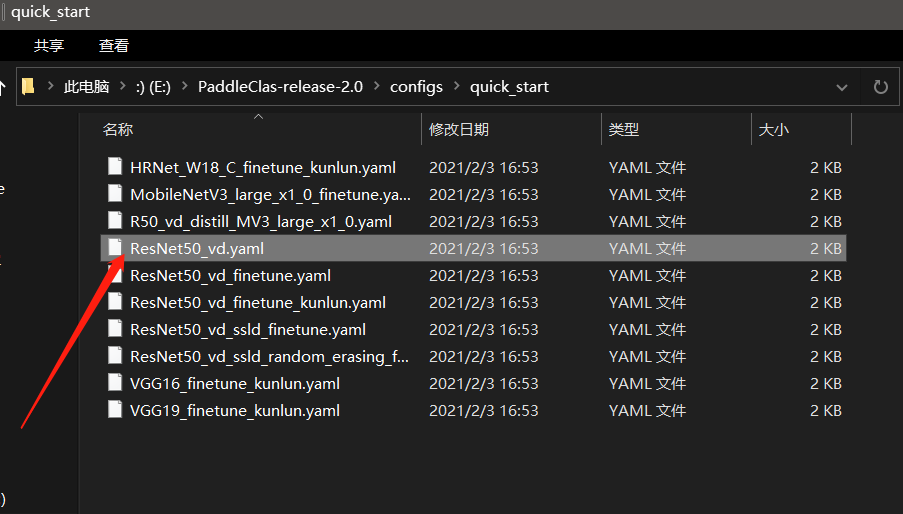Image resolution: width=903 pixels, height=514 pixels.
Task: Expand chevron after PaddleClas-release-2.0 breadcrumb
Action: point(377,86)
